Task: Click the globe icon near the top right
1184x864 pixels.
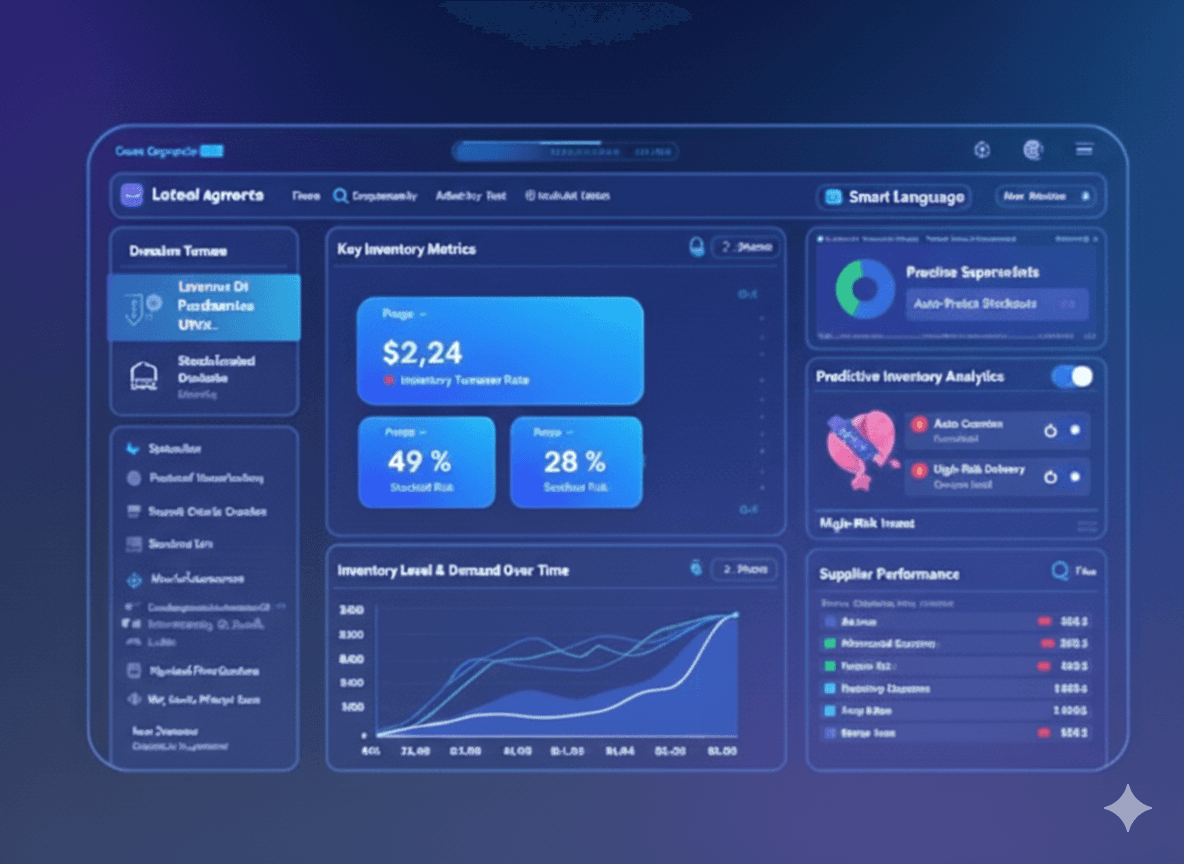Action: (x=1032, y=149)
